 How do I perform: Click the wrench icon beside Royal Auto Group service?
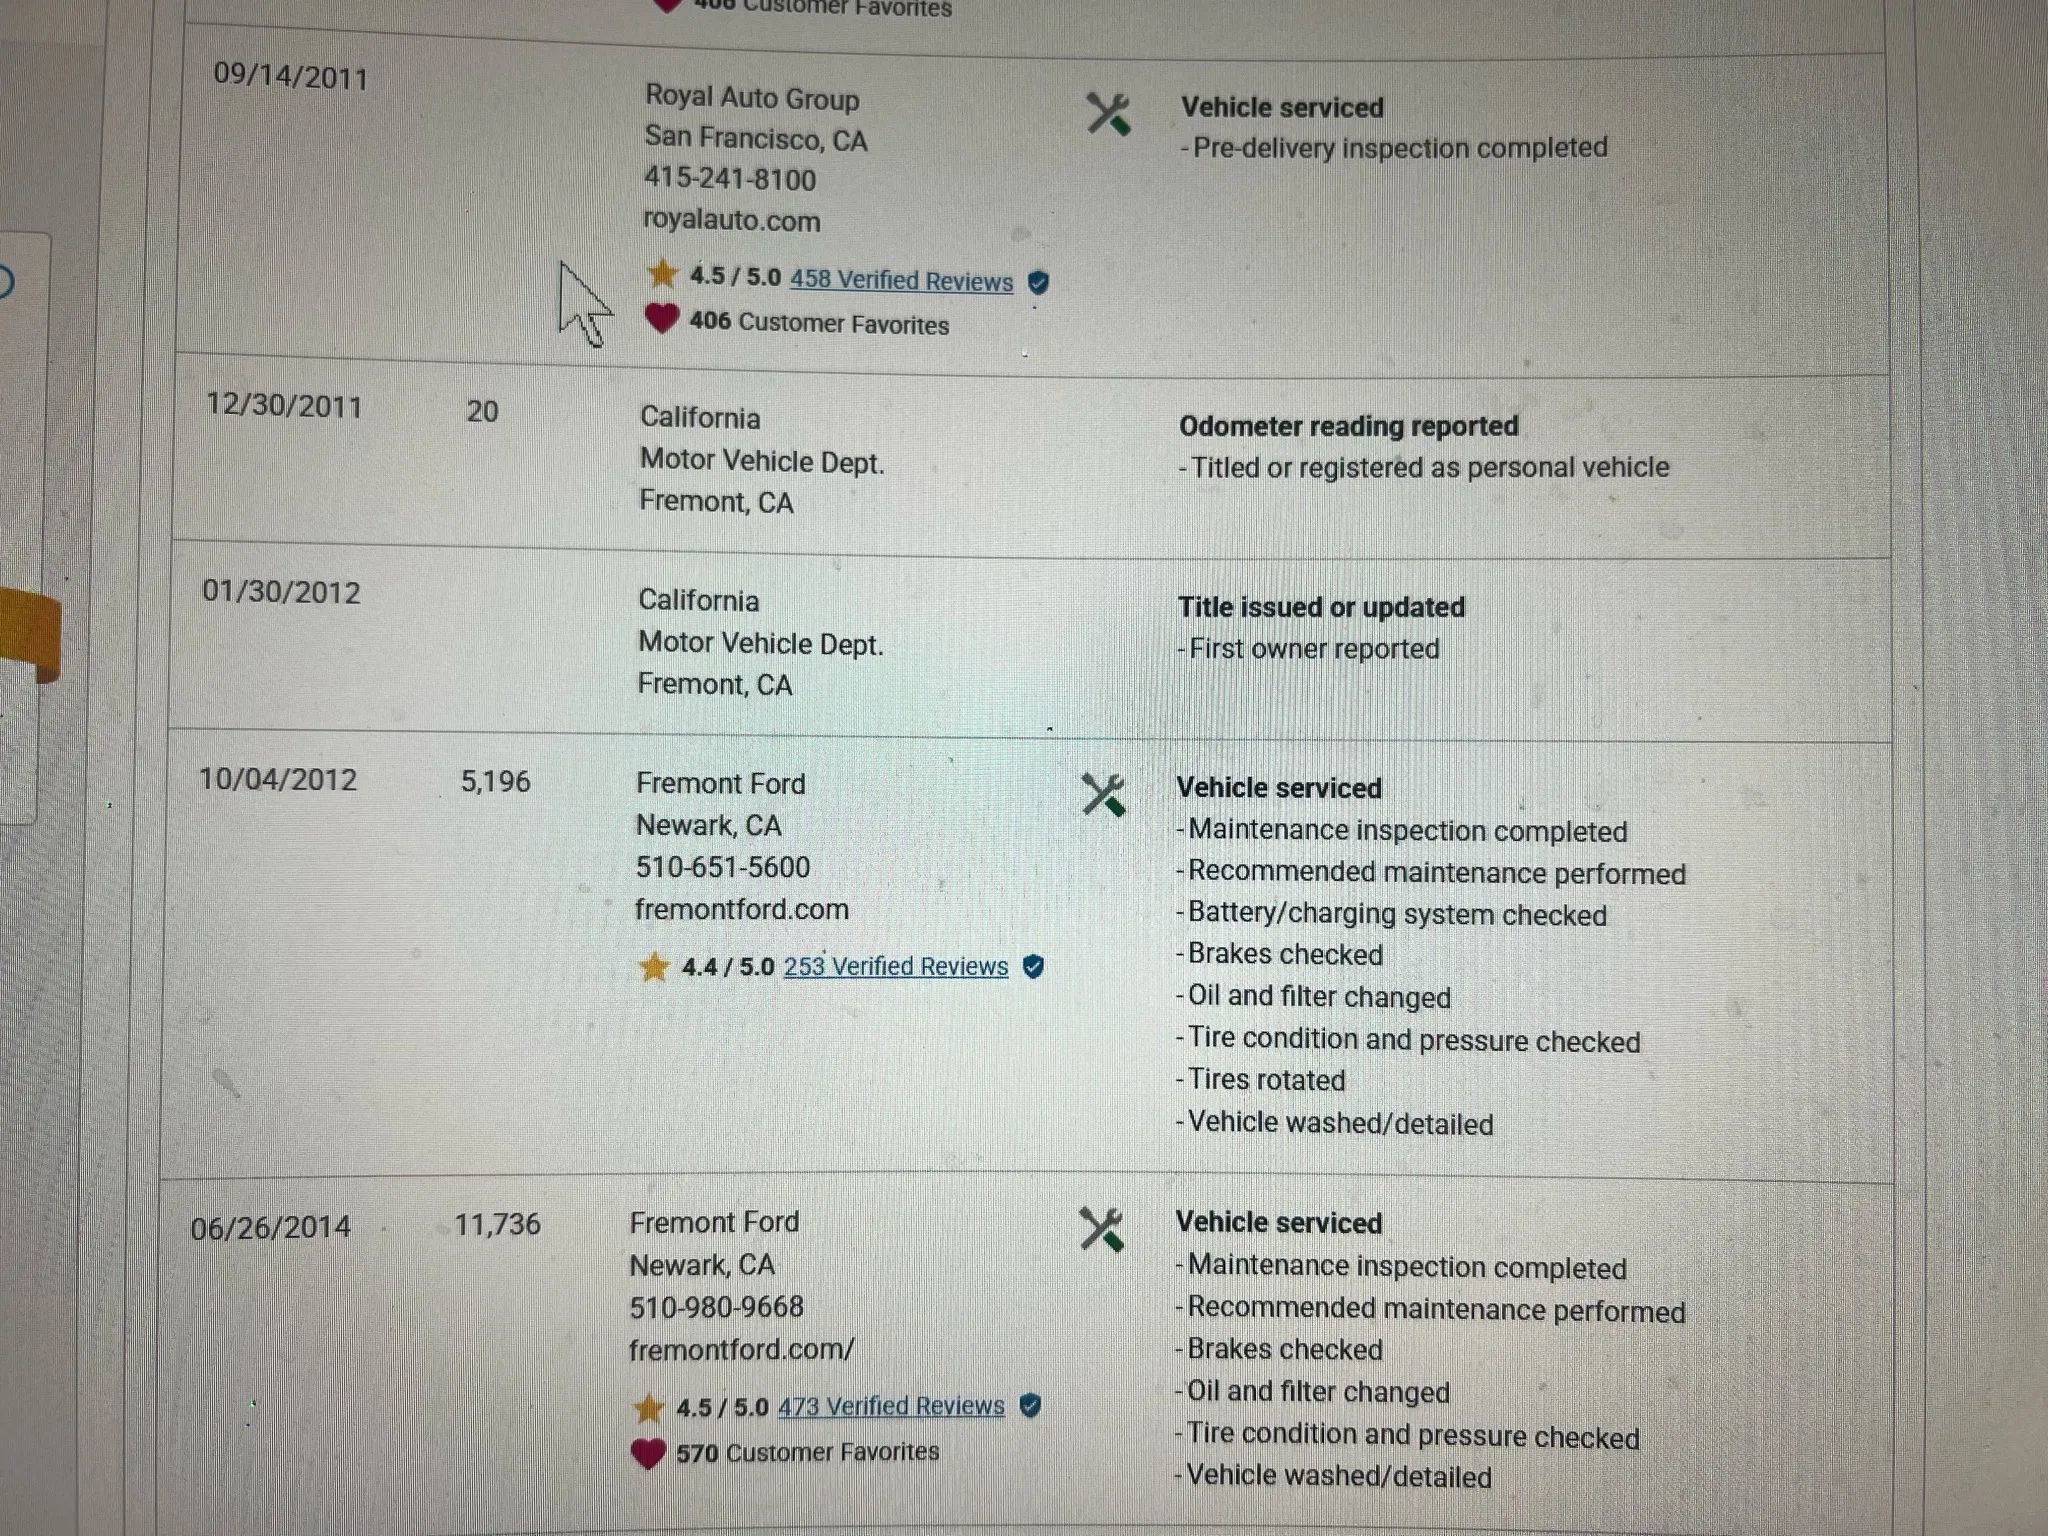1108,114
